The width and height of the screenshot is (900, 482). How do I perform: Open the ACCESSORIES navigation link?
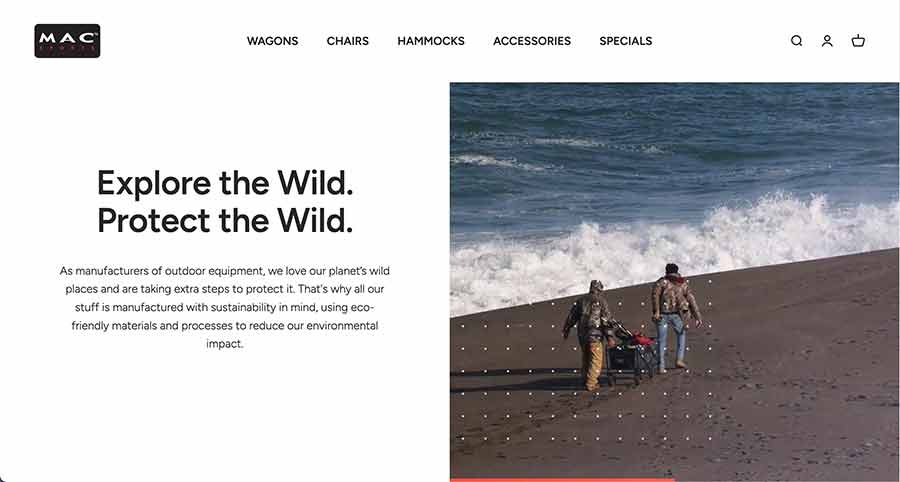click(532, 41)
